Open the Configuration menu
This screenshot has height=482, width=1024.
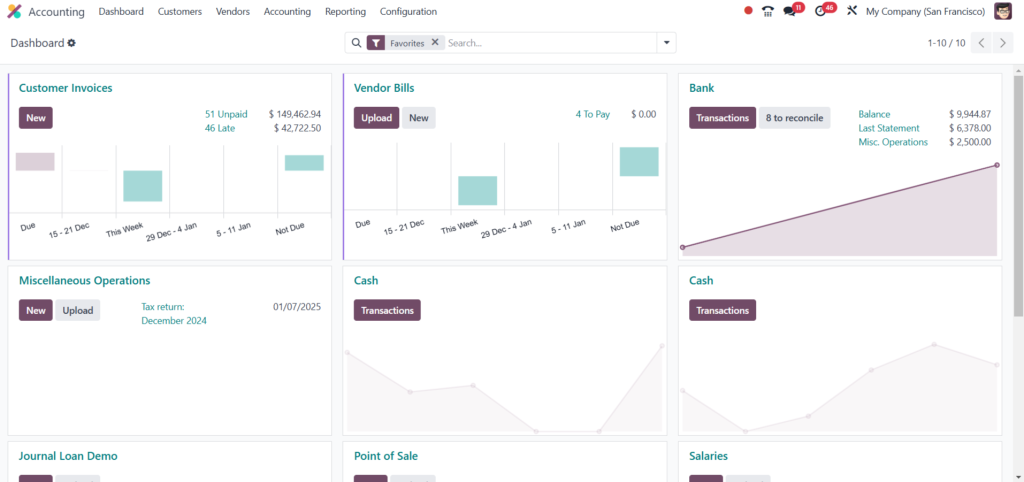point(408,12)
